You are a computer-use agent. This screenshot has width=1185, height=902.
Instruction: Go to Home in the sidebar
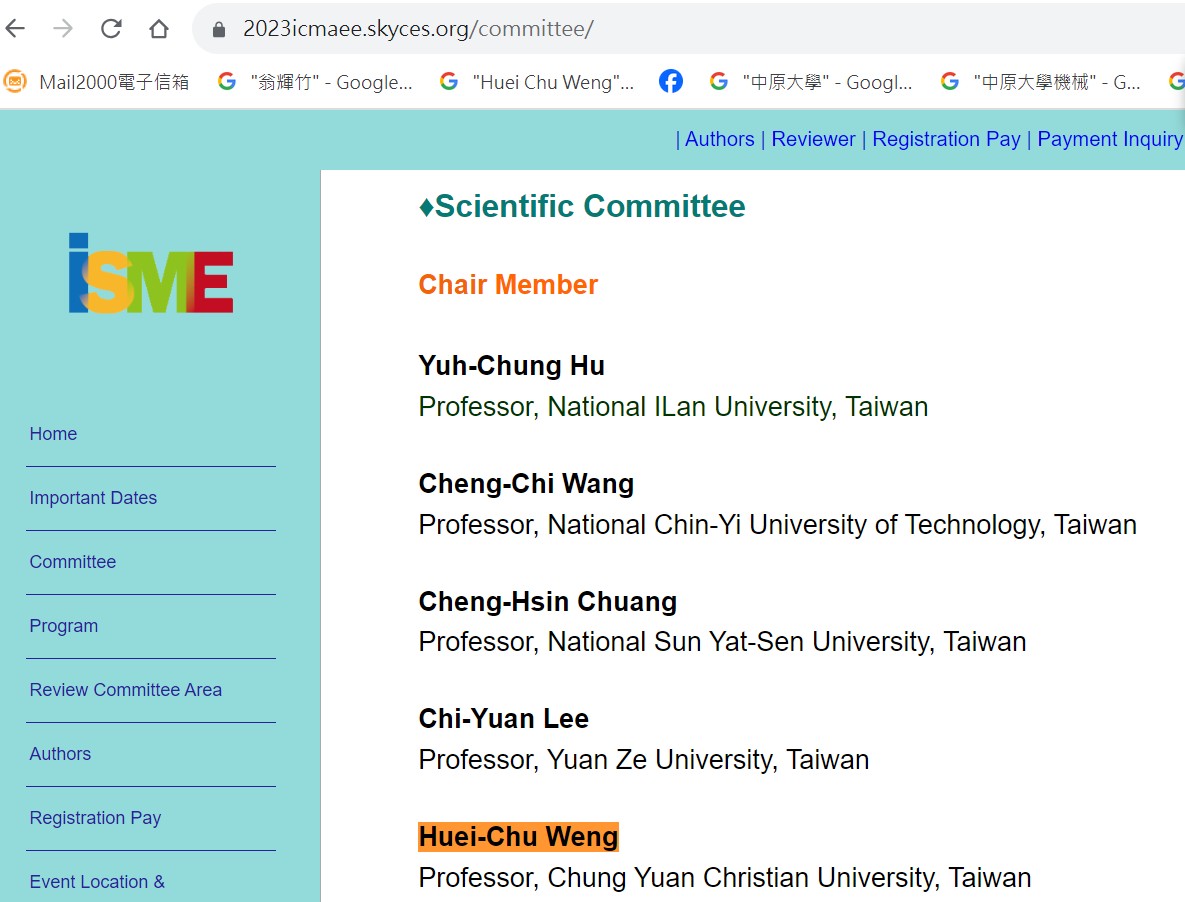tap(53, 434)
